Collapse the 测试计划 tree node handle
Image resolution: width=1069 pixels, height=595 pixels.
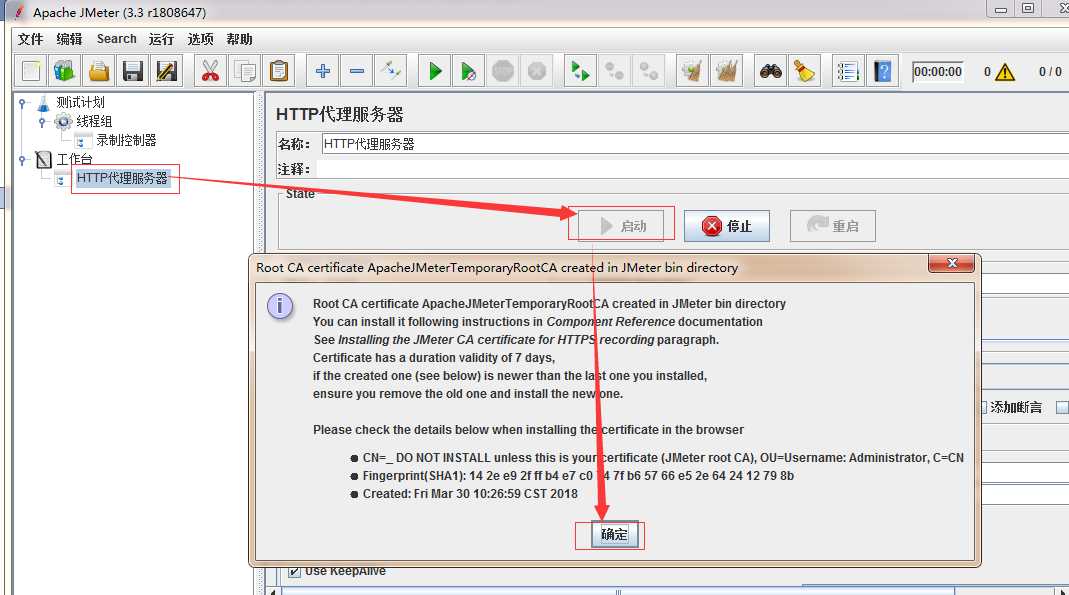pos(22,103)
